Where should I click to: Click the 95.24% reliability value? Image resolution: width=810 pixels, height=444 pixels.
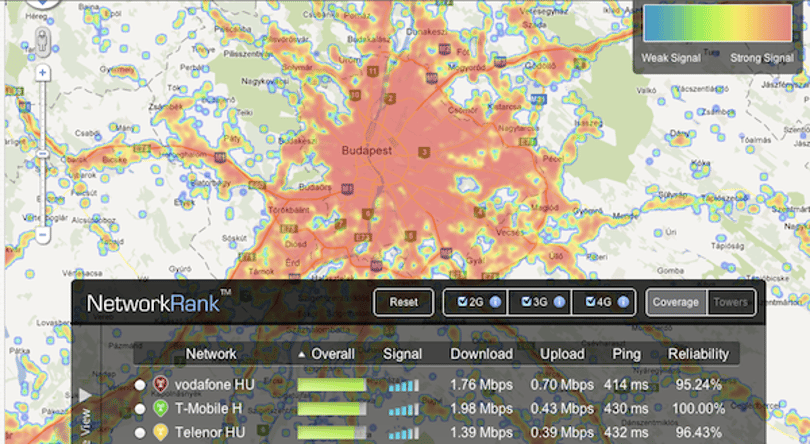698,385
